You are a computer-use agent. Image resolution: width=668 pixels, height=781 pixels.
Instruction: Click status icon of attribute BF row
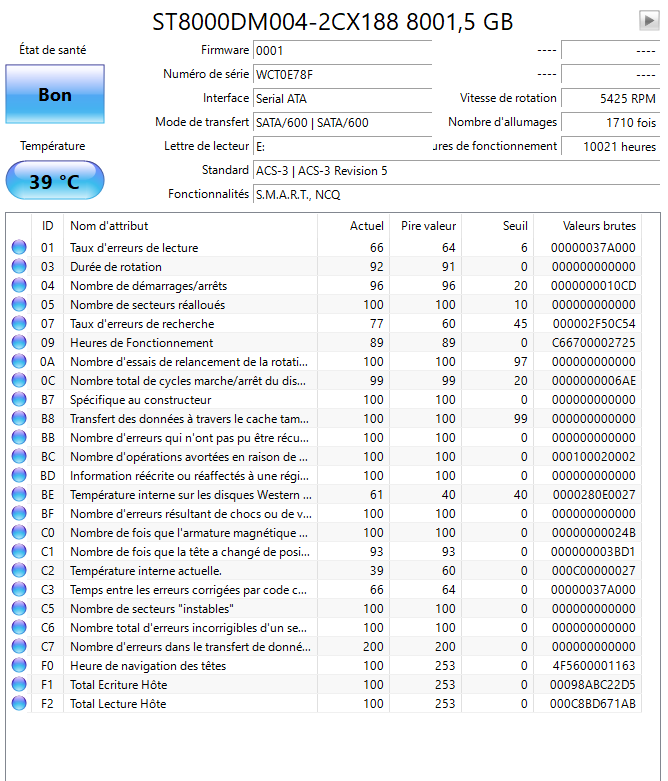pos(19,514)
